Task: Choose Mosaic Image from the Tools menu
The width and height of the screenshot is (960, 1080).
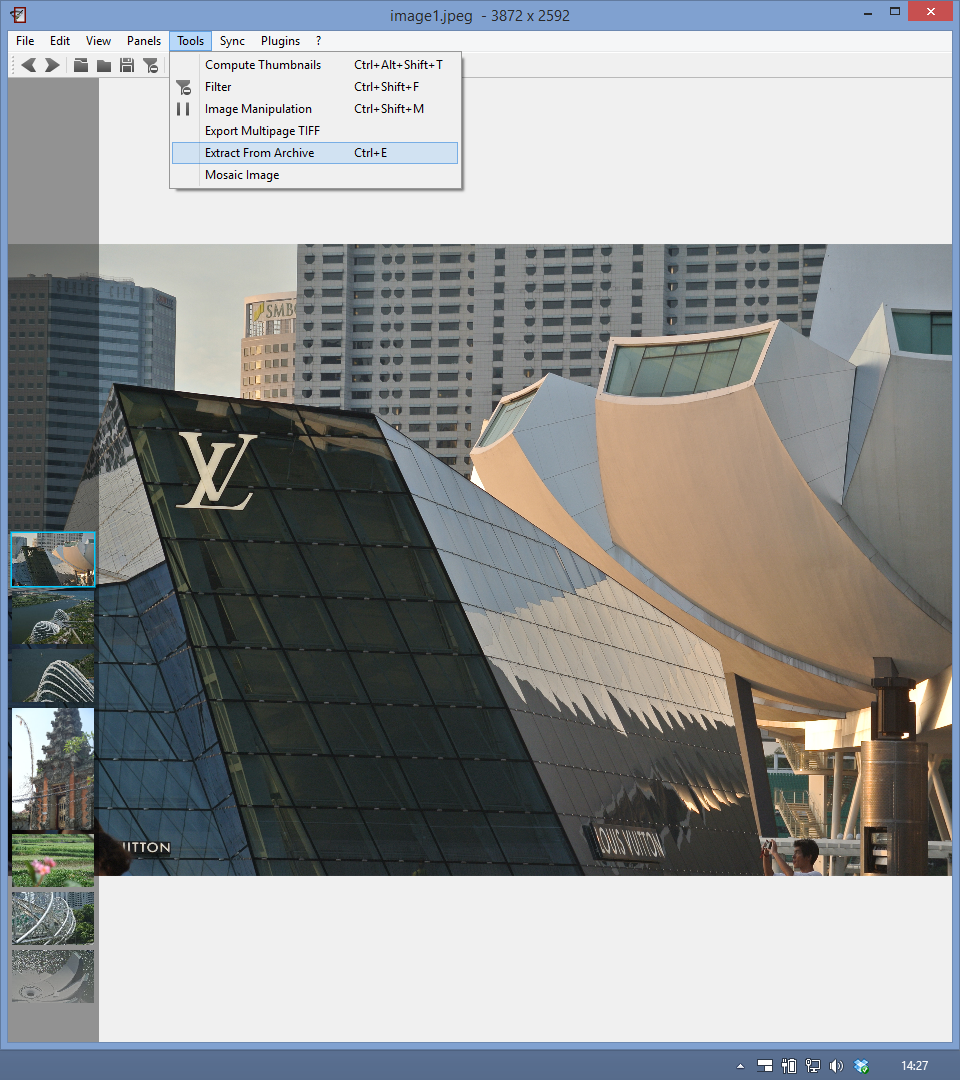Action: point(315,175)
